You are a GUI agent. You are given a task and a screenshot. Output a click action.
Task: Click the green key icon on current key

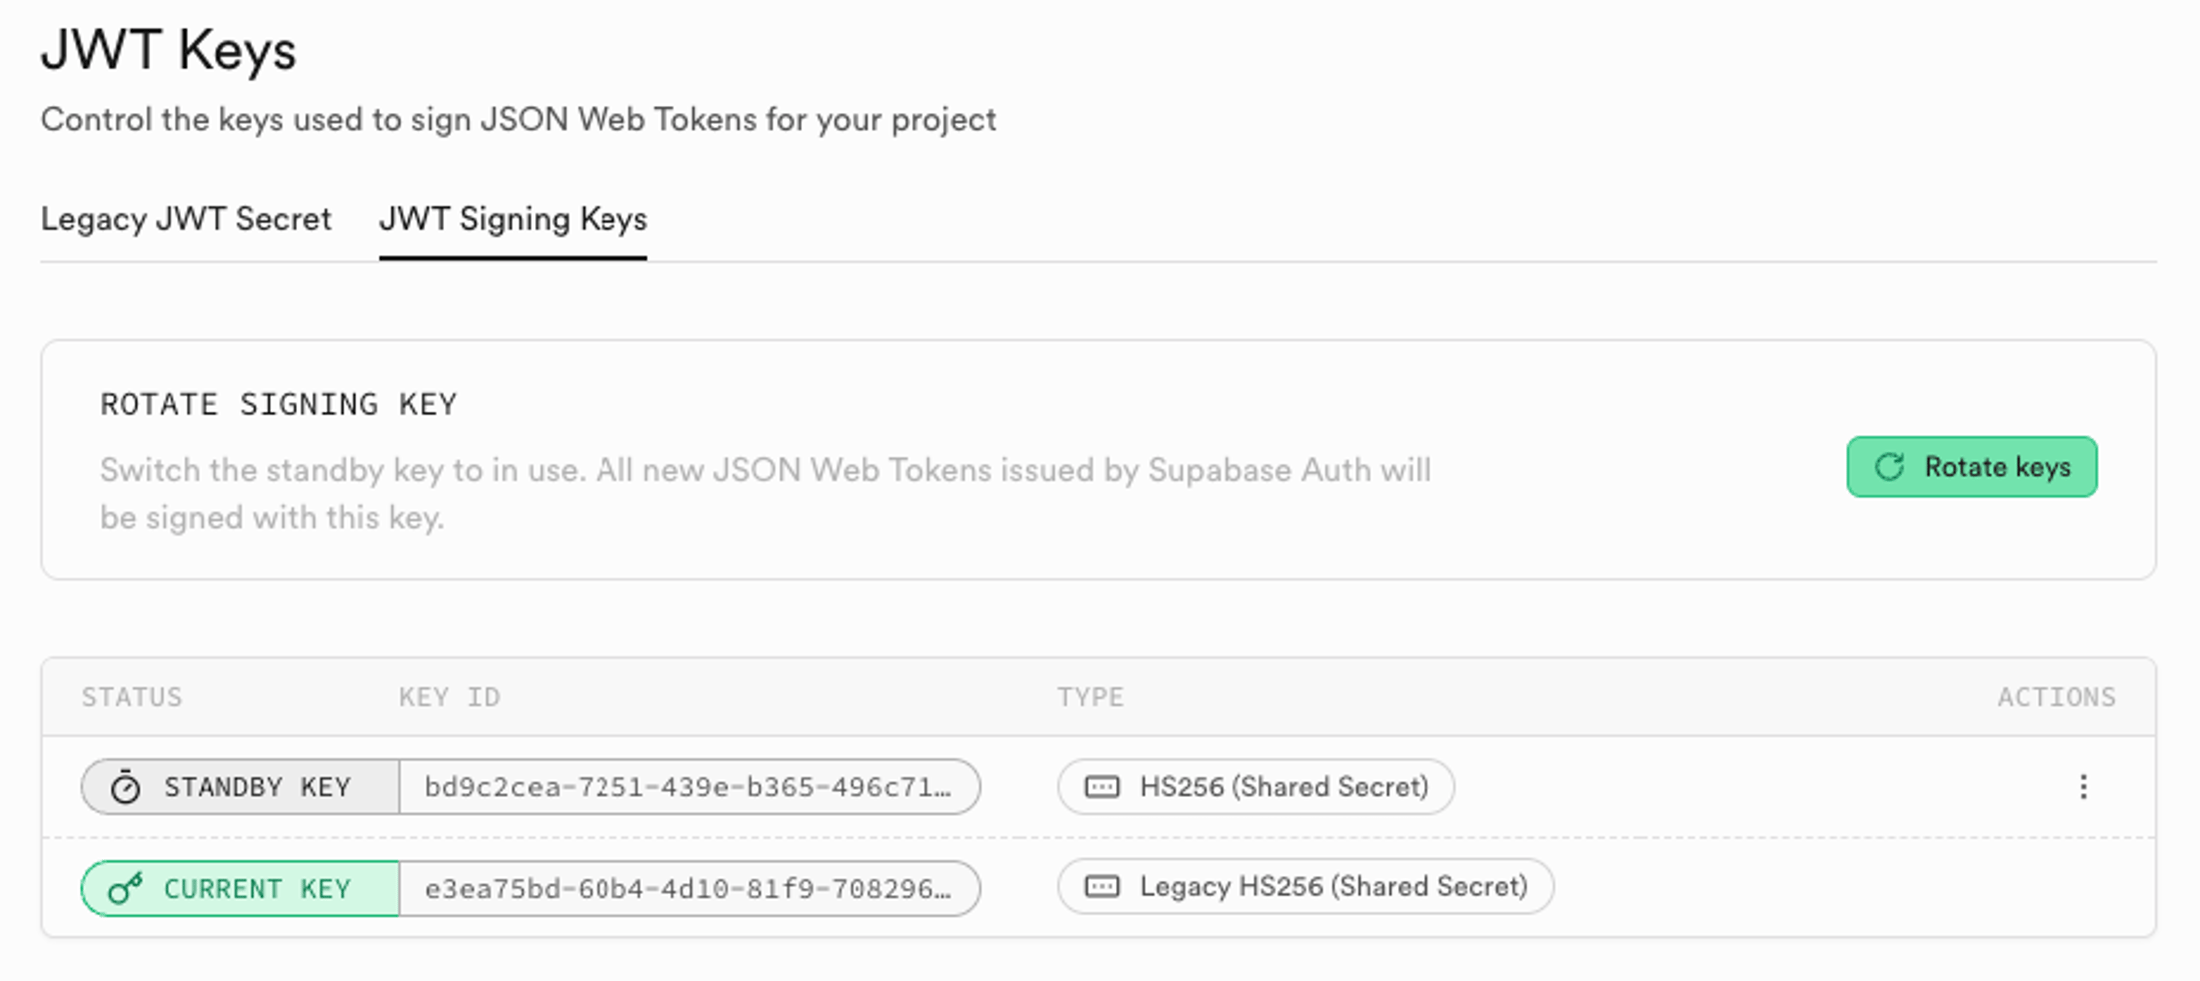125,888
